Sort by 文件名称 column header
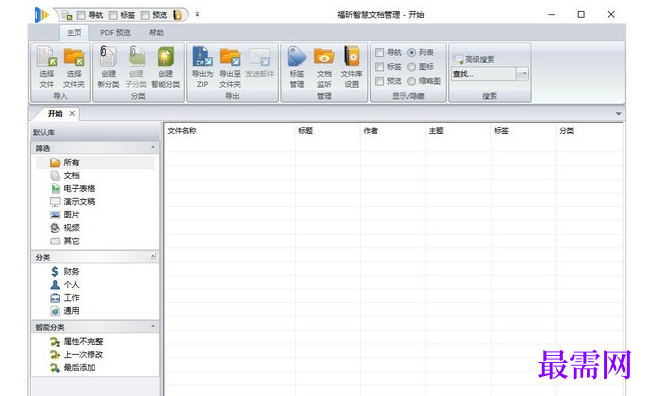This screenshot has height=396, width=650. pos(229,131)
